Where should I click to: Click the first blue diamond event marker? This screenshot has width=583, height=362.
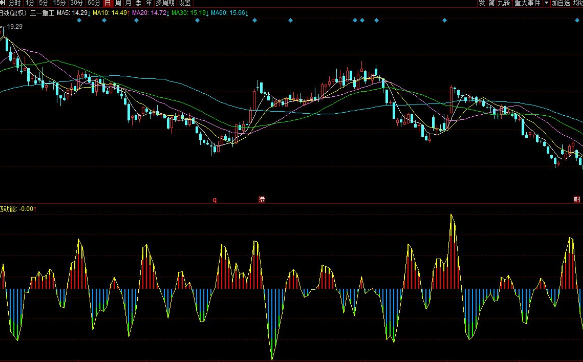point(79,20)
